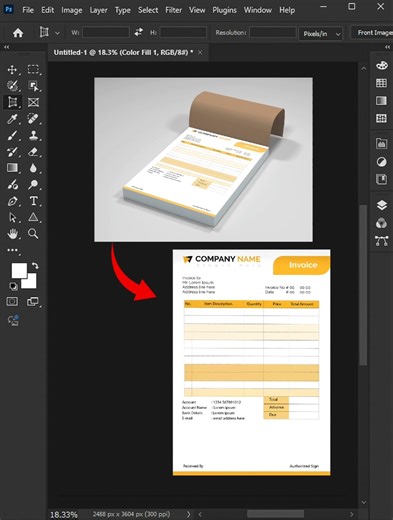Click the crop Height input field
The image size is (393, 520).
point(183,32)
